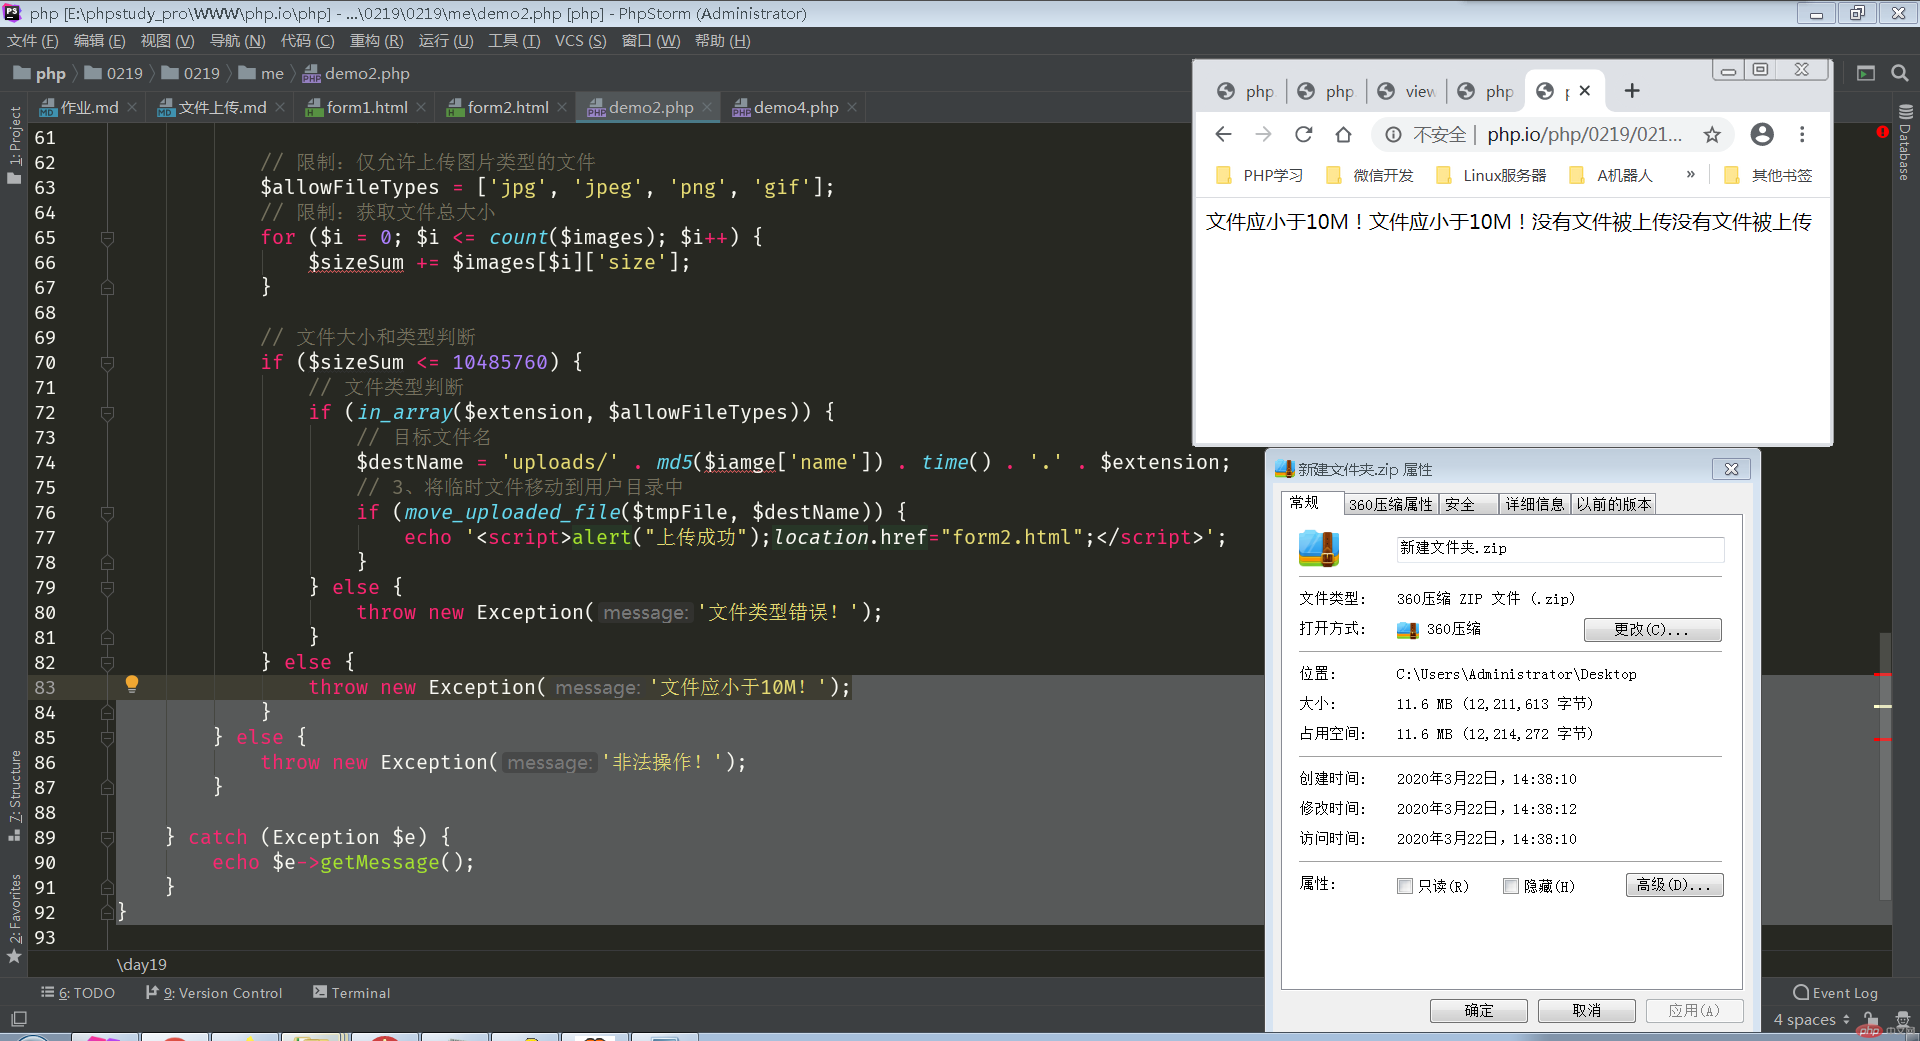The height and width of the screenshot is (1041, 1920).
Task: Expand the hidden bookmarks » overflow
Action: (x=1690, y=174)
